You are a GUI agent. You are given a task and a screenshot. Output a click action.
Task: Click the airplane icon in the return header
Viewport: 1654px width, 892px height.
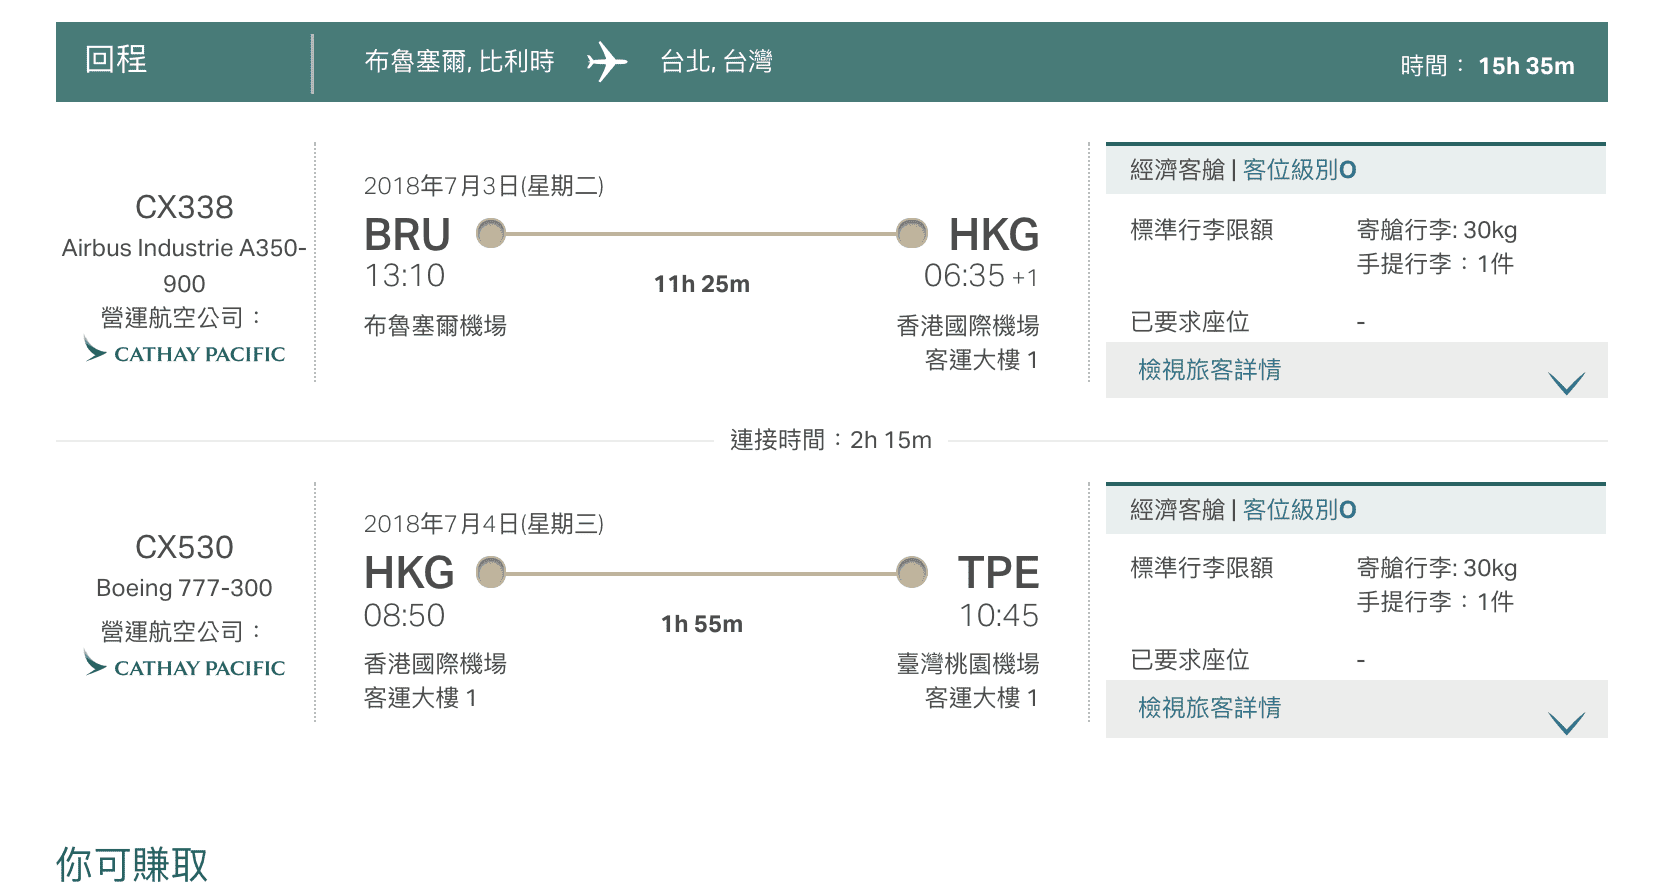607,62
